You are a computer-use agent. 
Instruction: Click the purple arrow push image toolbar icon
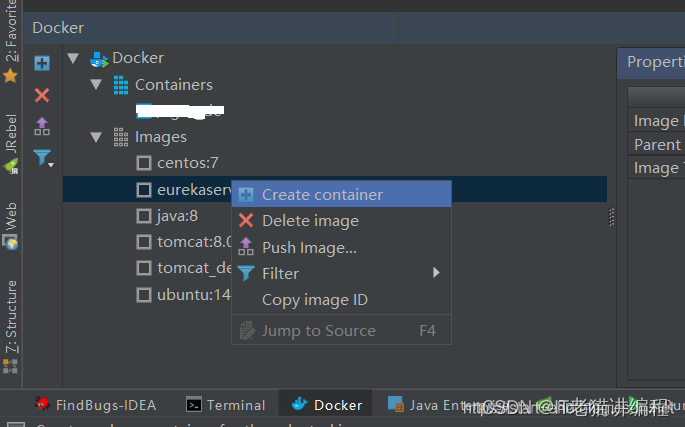42,126
